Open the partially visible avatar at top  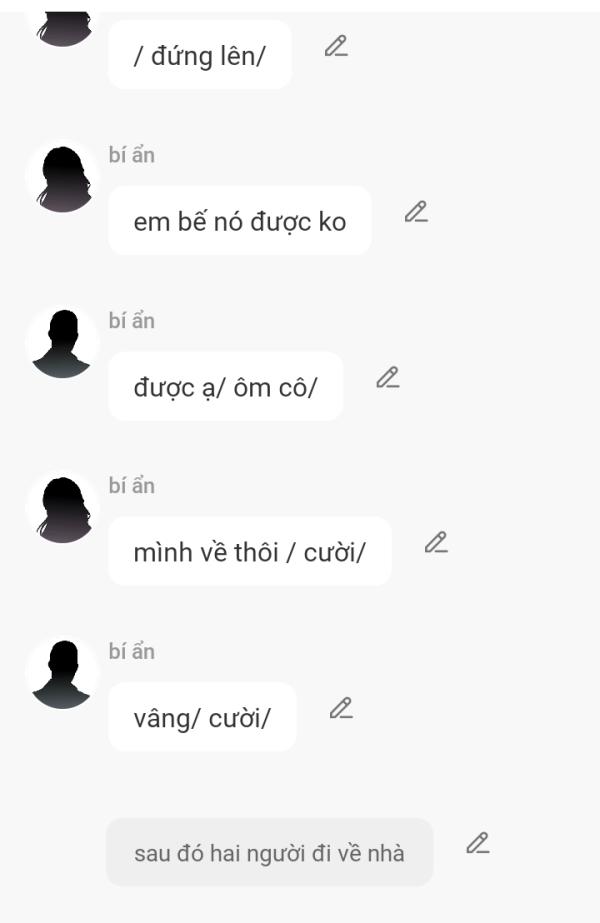62,29
